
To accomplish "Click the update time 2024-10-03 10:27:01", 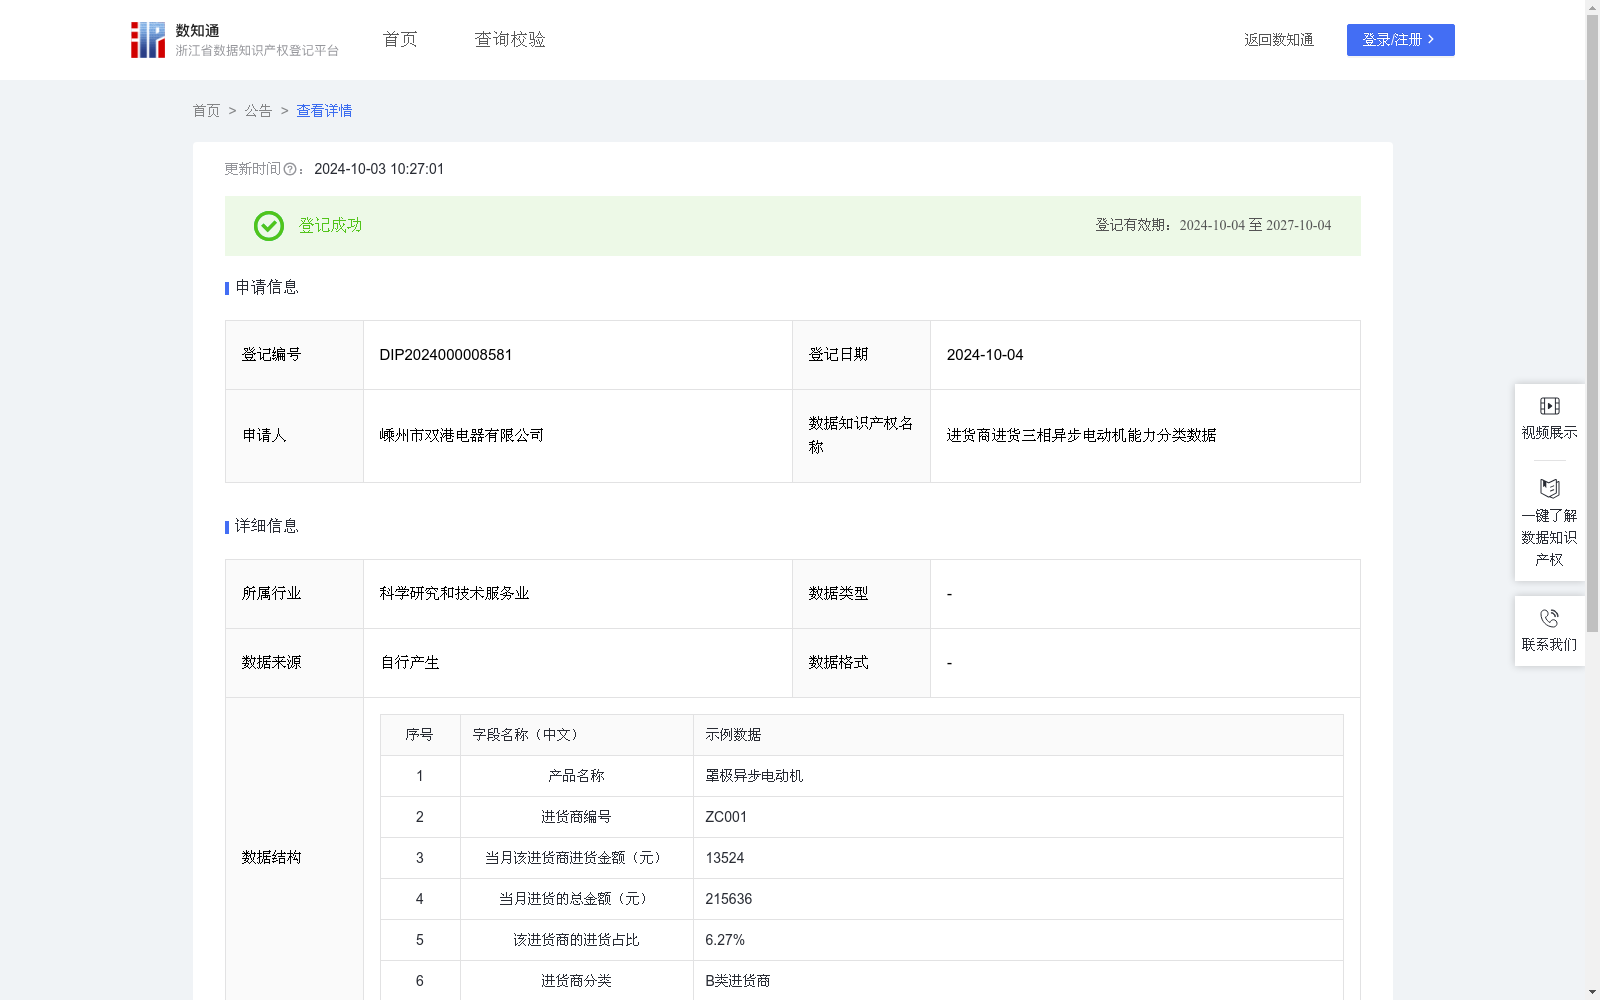I will [x=379, y=169].
